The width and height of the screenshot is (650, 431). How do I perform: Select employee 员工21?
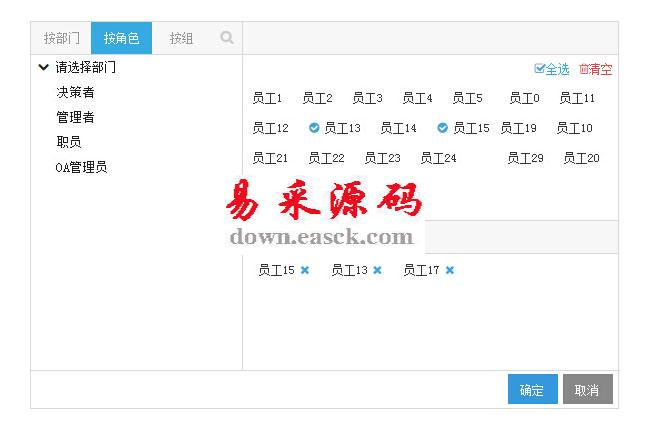pos(270,158)
